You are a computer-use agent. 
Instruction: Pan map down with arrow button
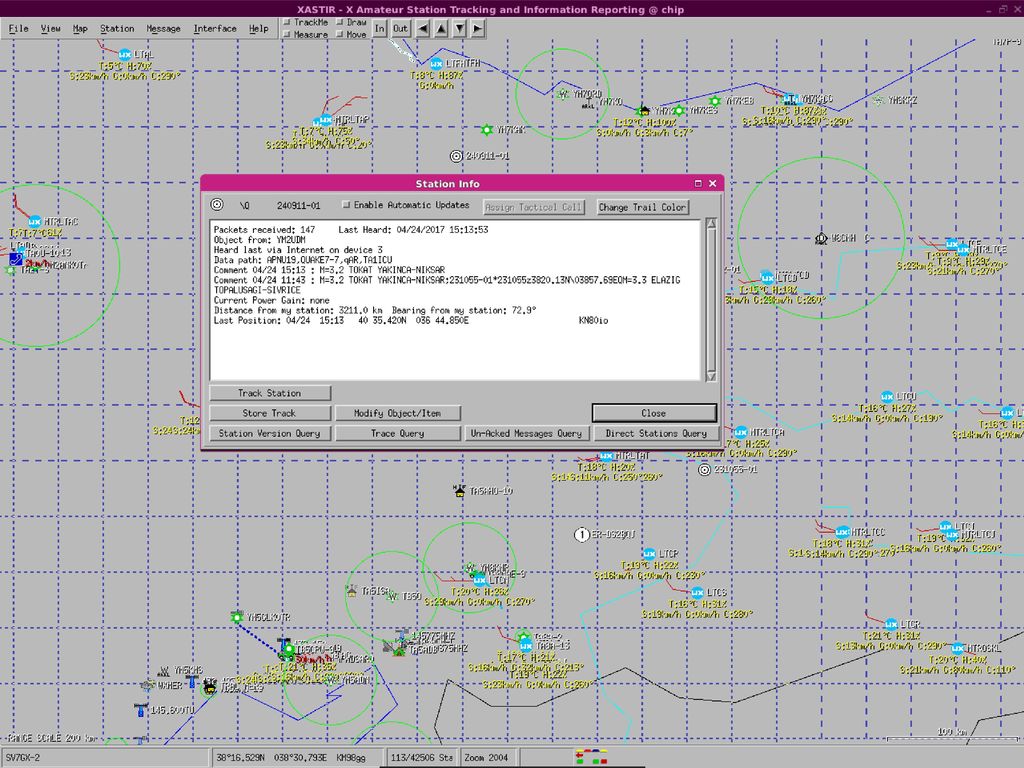click(460, 29)
